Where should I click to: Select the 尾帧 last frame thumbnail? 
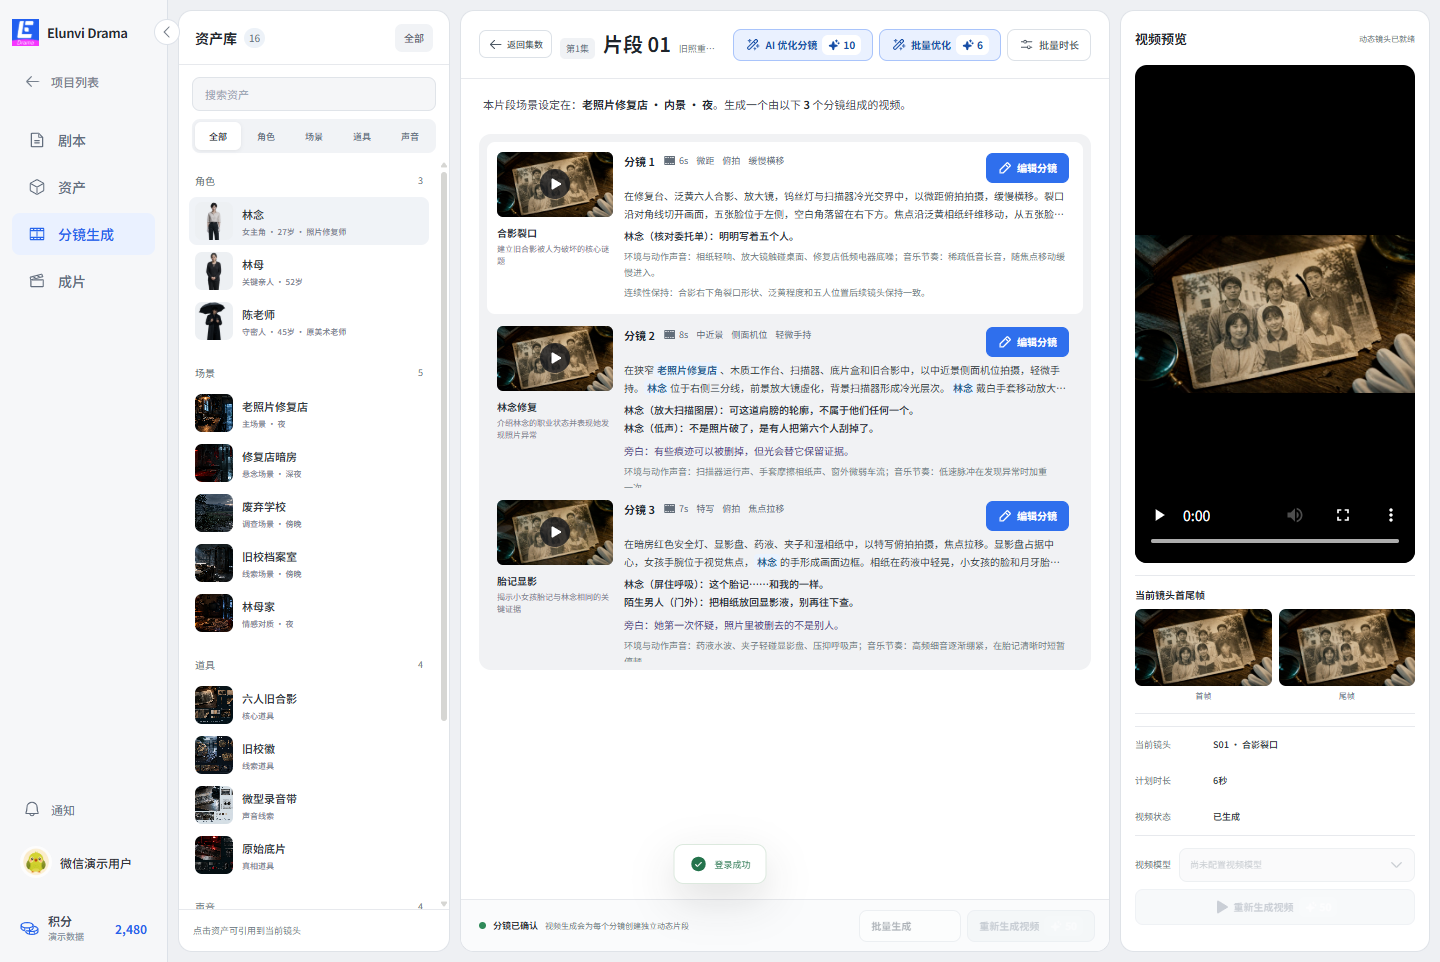(x=1347, y=647)
